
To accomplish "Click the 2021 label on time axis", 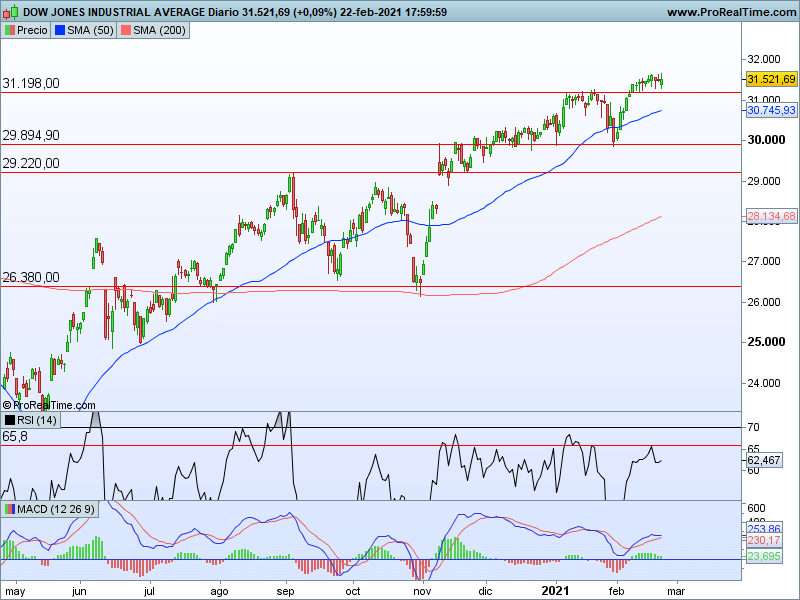I will tap(555, 591).
